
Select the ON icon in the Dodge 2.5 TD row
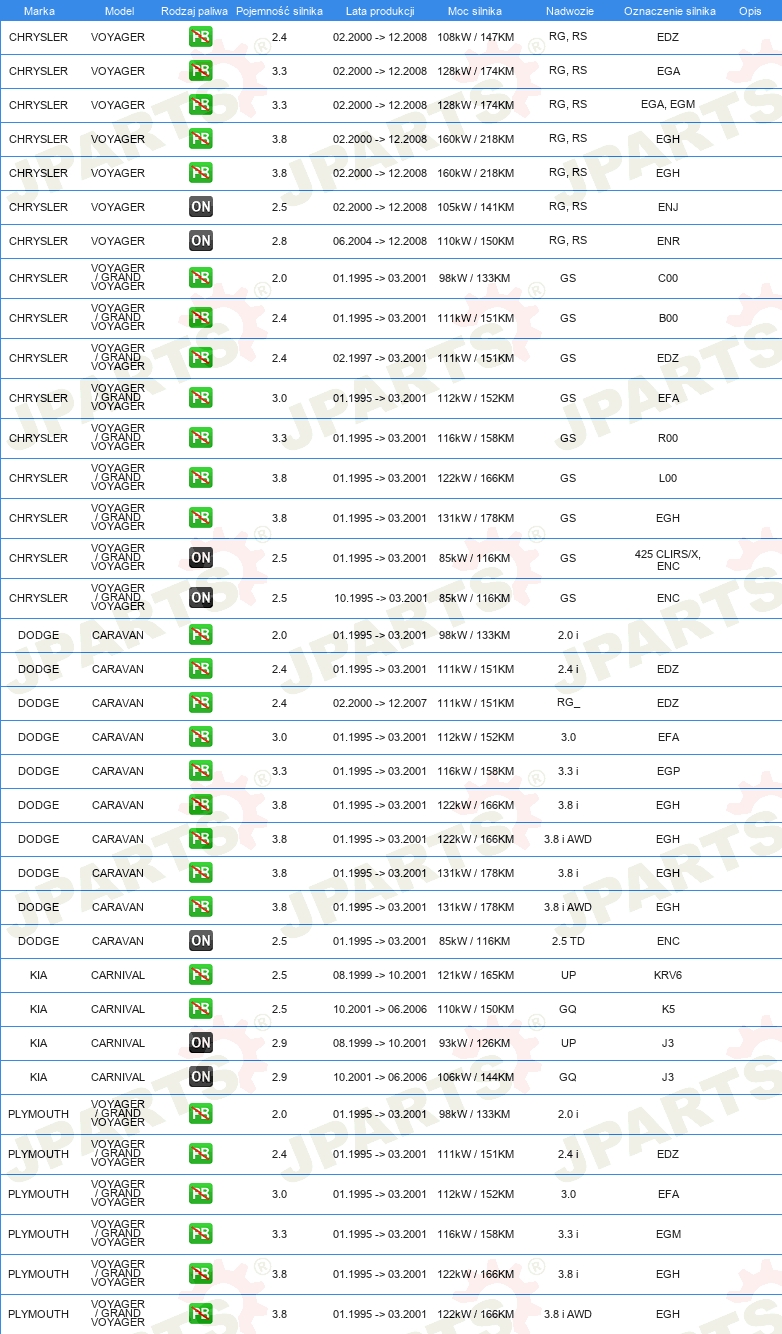click(x=201, y=941)
